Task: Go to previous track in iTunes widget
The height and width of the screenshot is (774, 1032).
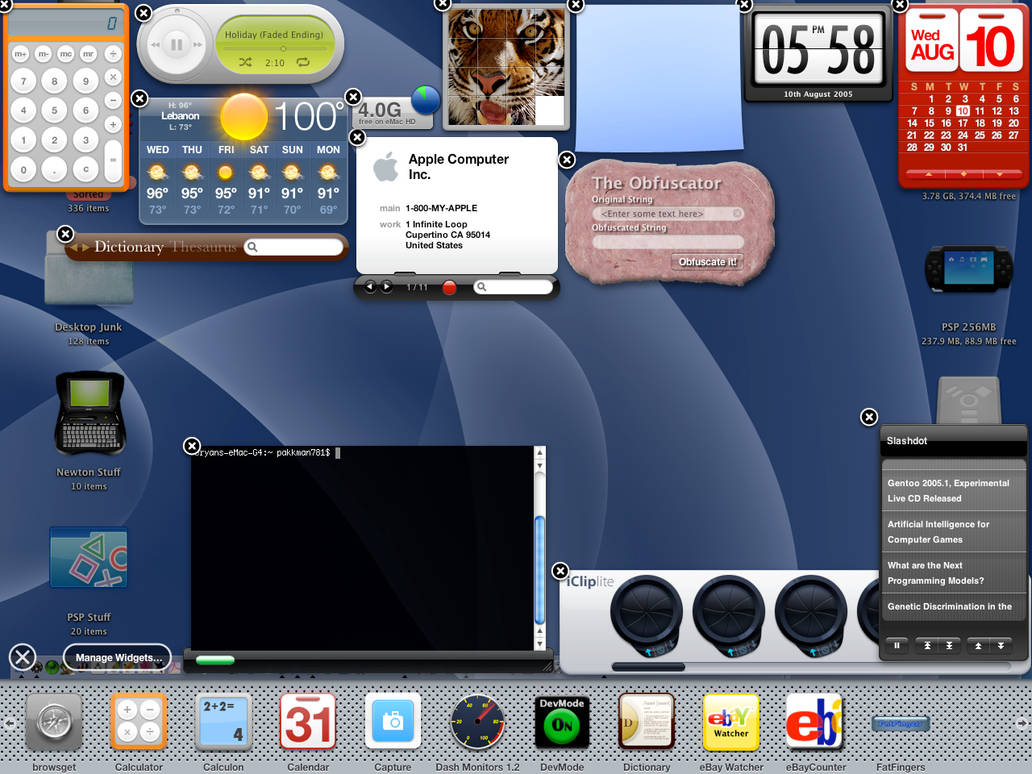Action: (x=155, y=45)
